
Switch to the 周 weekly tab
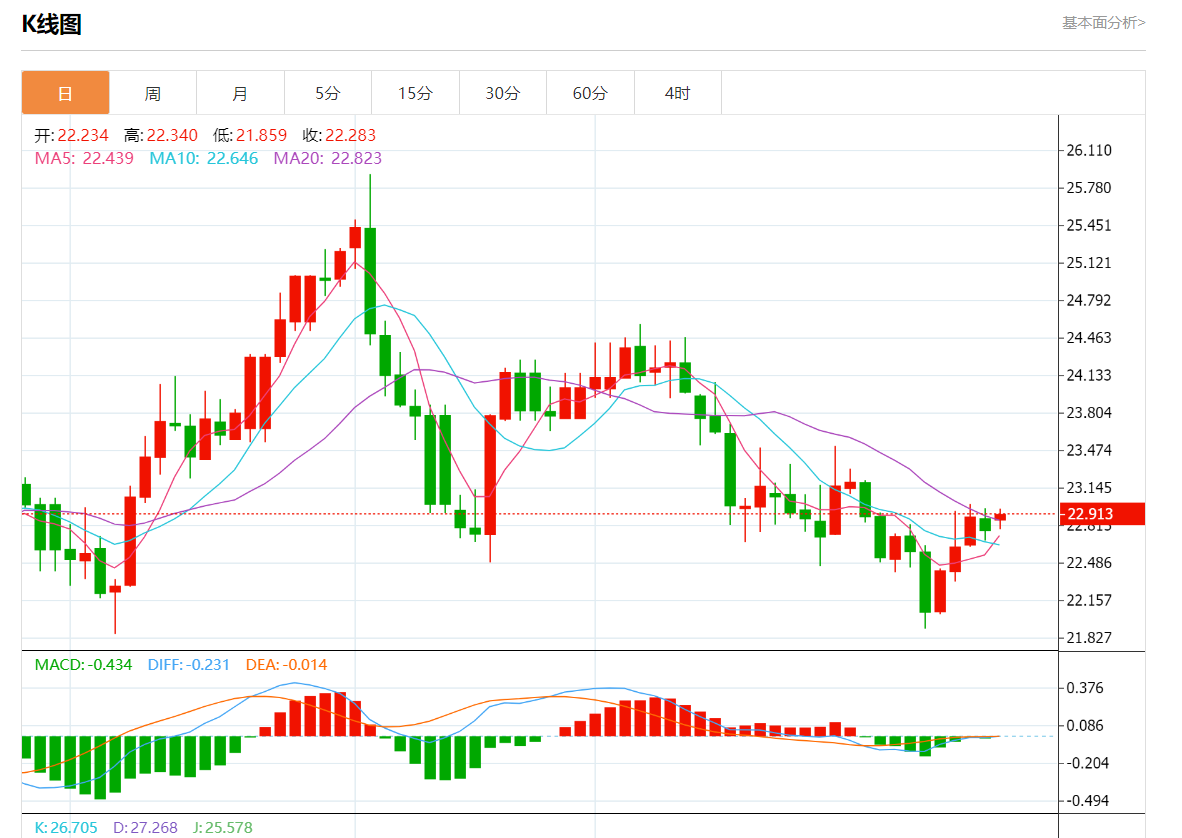tap(152, 93)
